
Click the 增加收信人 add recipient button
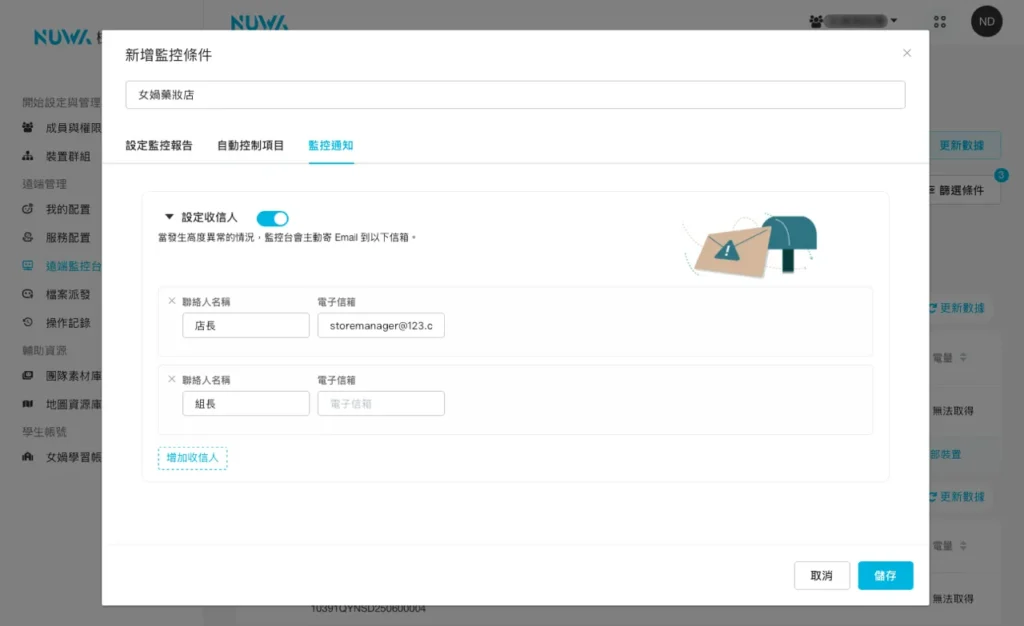[193, 458]
